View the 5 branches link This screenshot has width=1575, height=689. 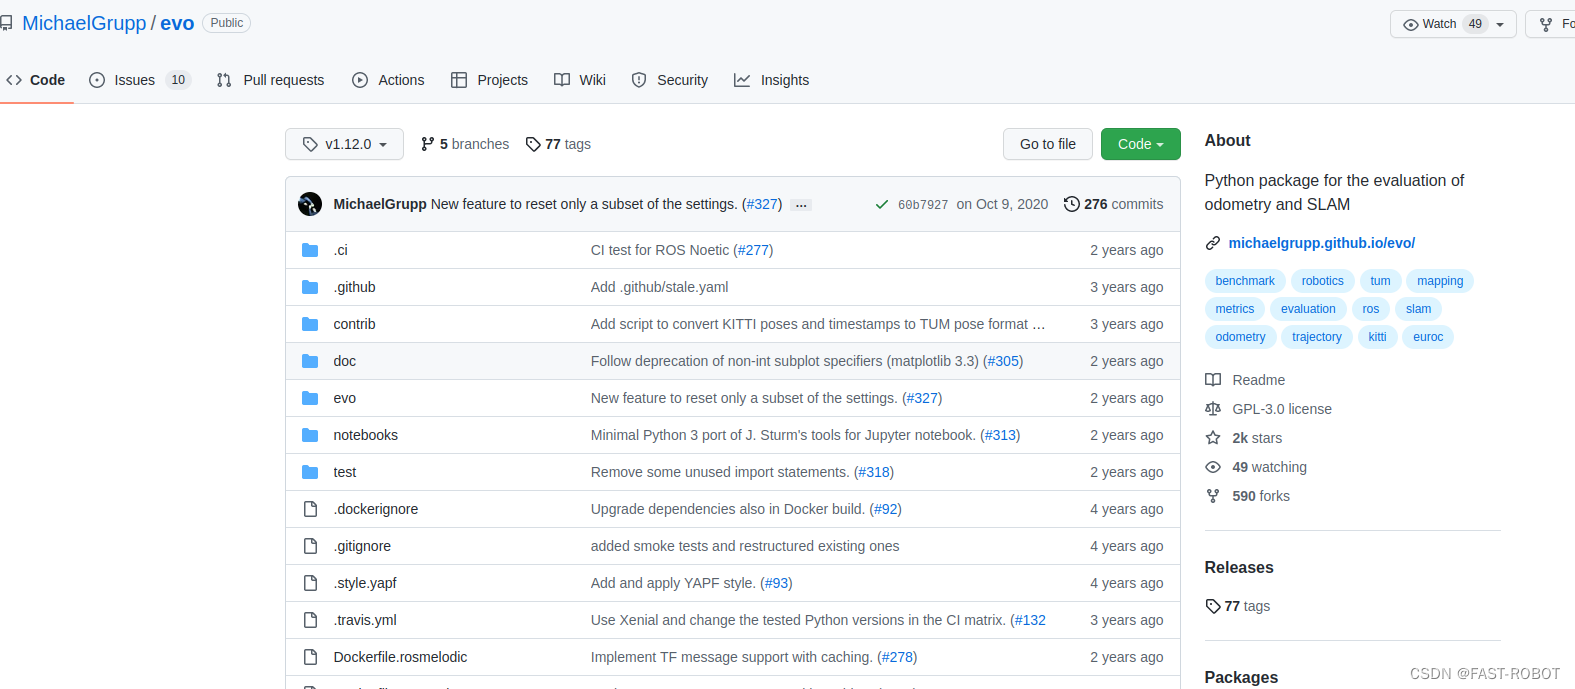pos(465,144)
